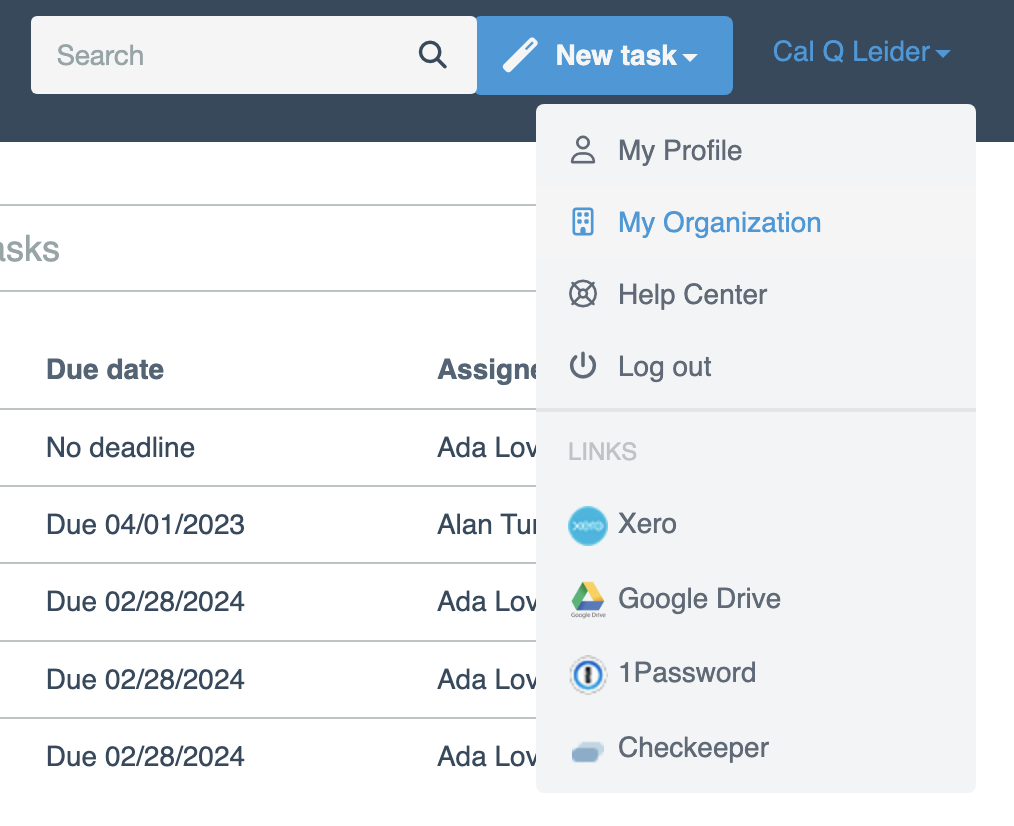The height and width of the screenshot is (826, 1014).
Task: Open My Organization menu entry
Action: click(719, 222)
